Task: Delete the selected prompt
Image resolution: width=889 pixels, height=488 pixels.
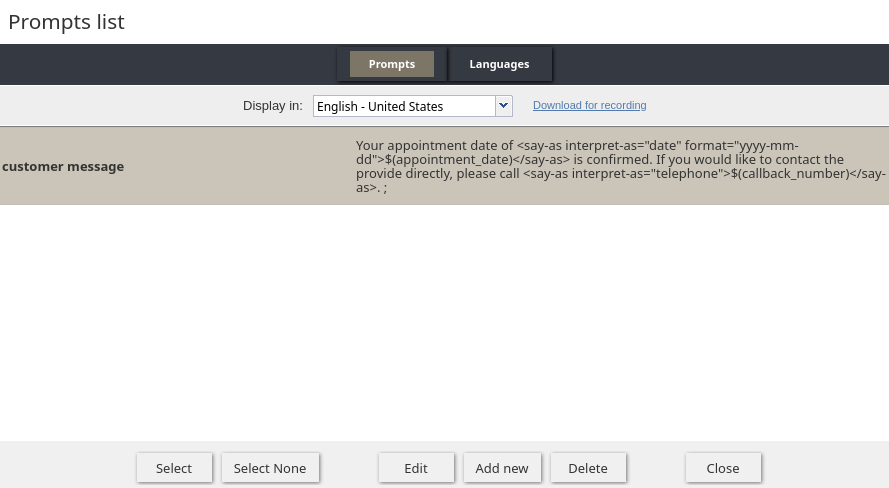Action: [x=587, y=468]
